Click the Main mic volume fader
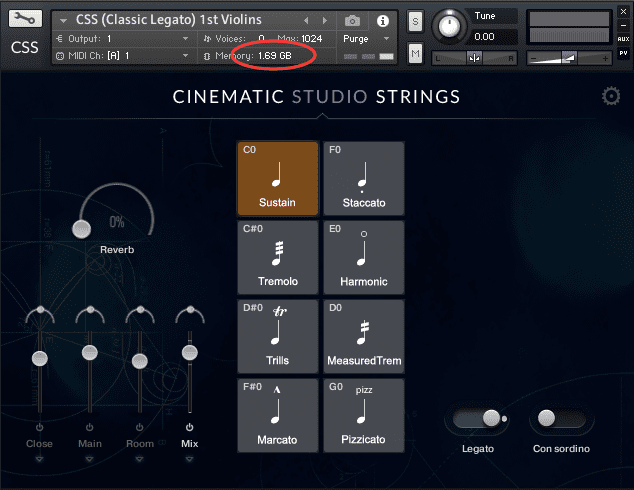This screenshot has height=490, width=634. (89, 352)
